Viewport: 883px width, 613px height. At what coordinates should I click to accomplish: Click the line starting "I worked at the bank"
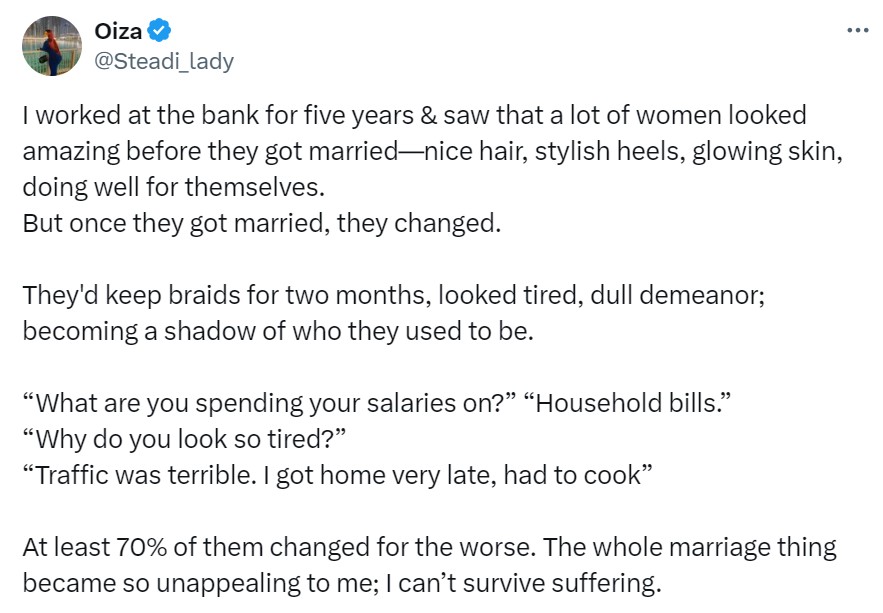pyautogui.click(x=414, y=116)
